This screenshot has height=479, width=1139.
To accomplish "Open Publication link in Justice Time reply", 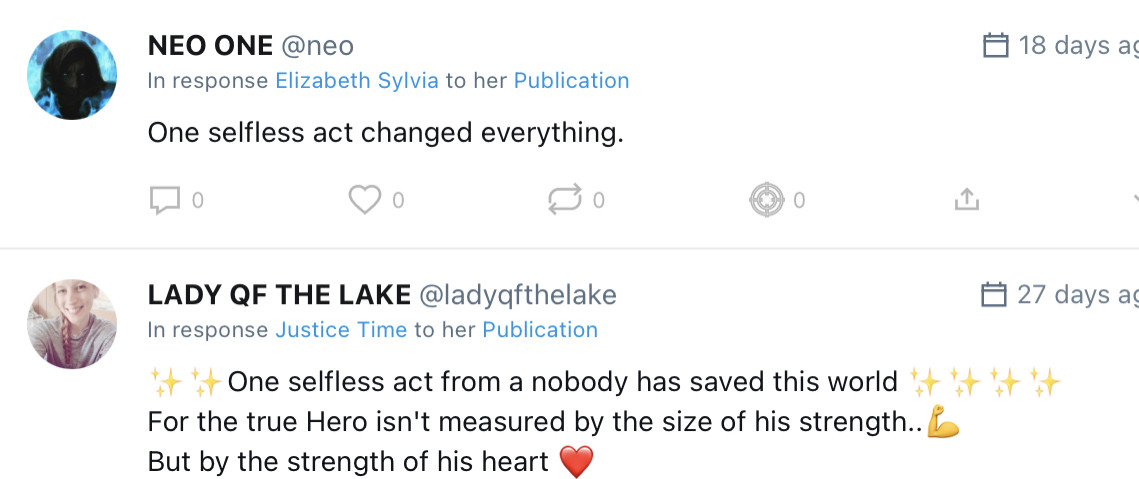I will point(540,330).
